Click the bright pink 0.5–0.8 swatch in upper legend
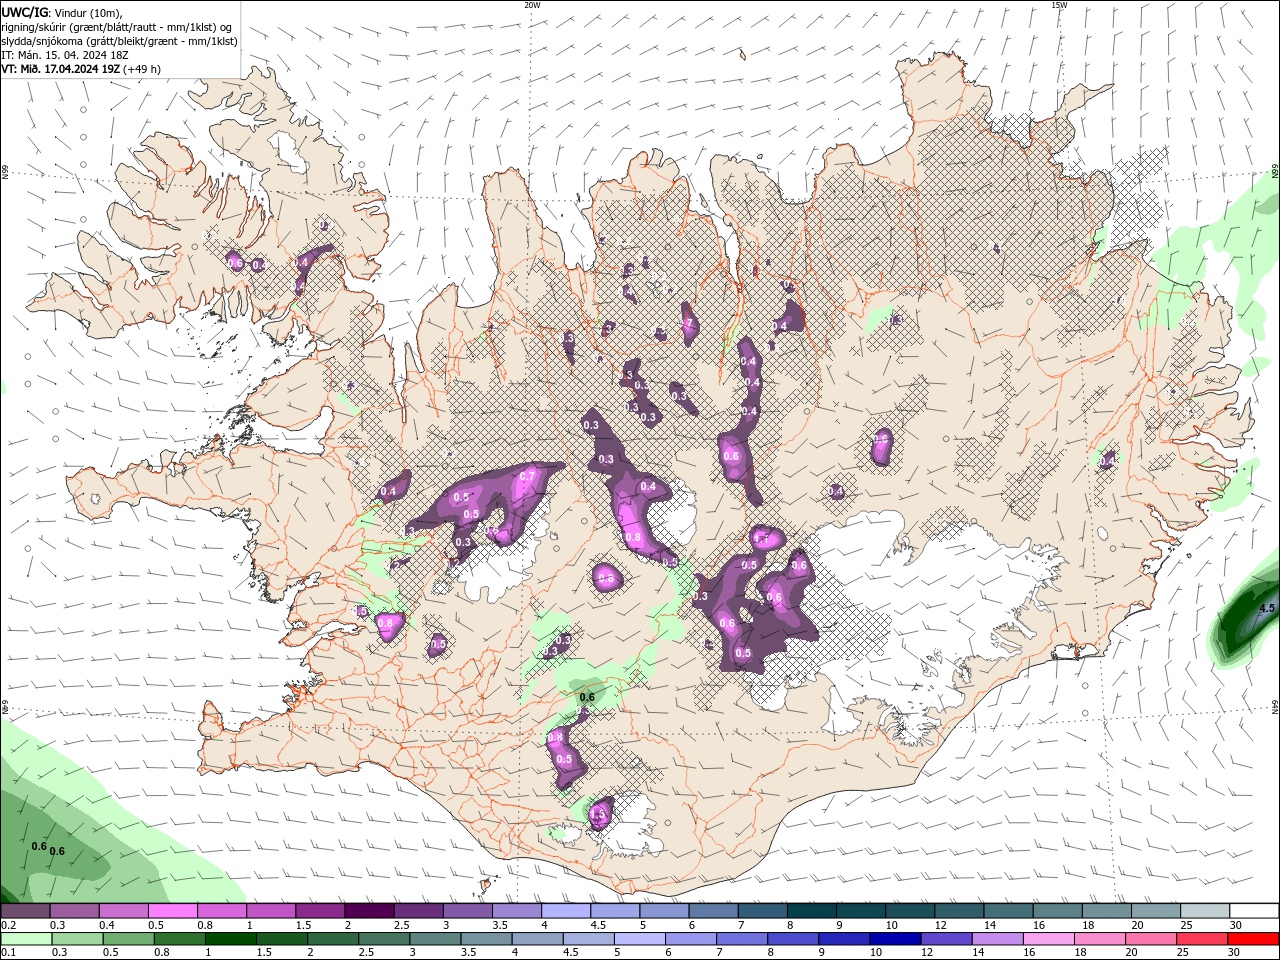 [172, 911]
